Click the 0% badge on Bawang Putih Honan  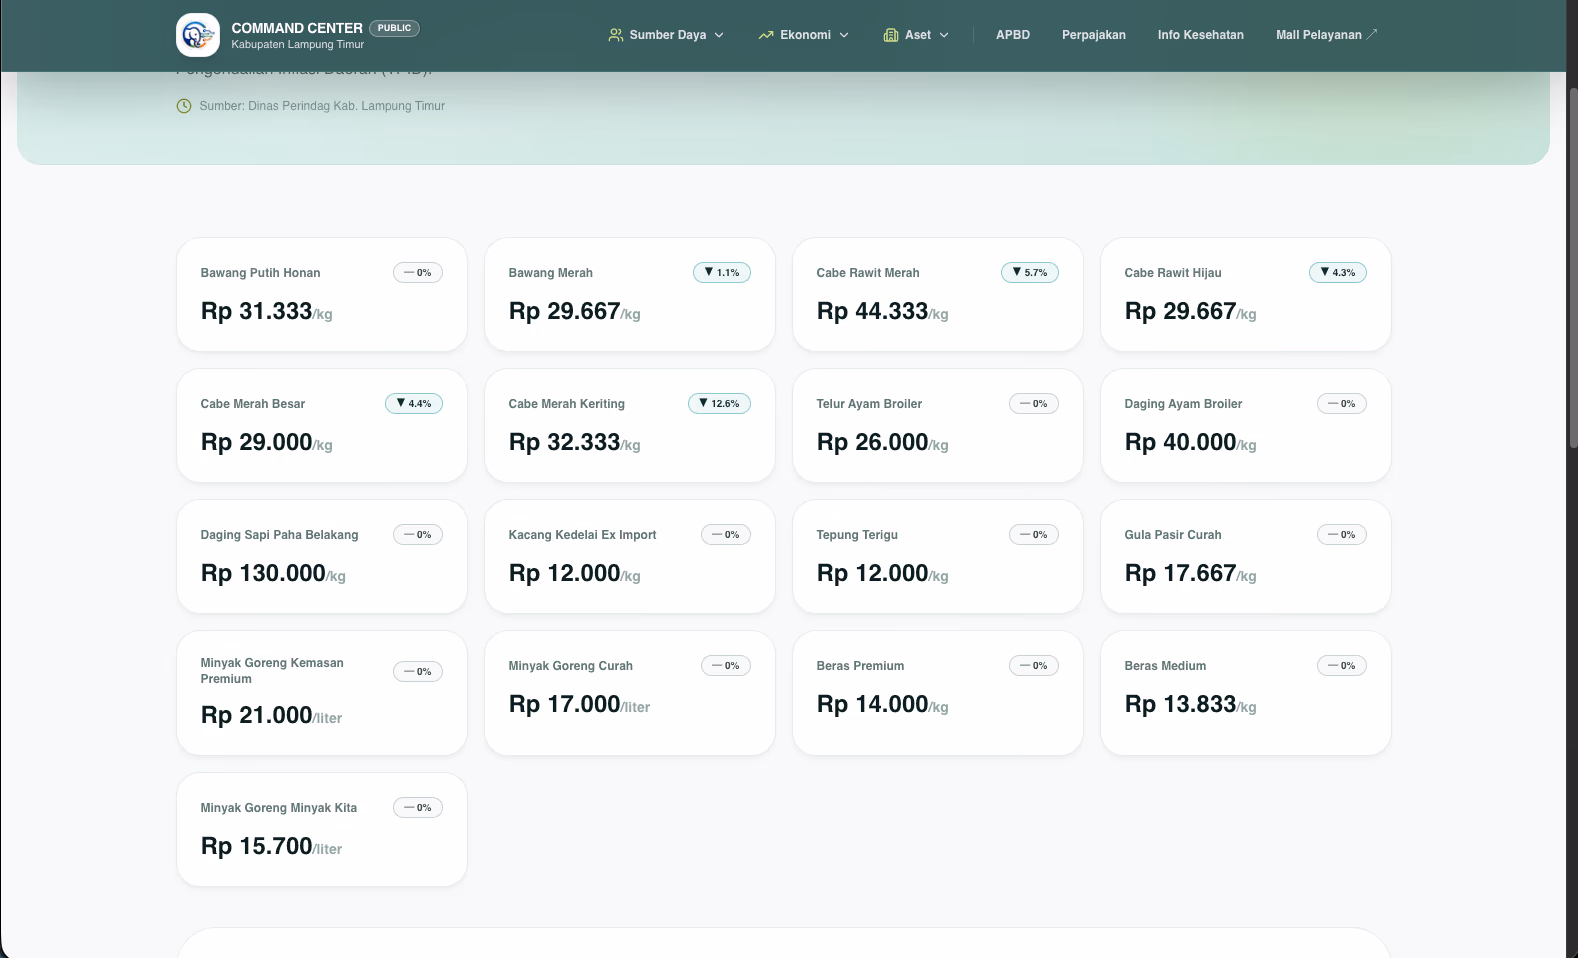click(418, 273)
